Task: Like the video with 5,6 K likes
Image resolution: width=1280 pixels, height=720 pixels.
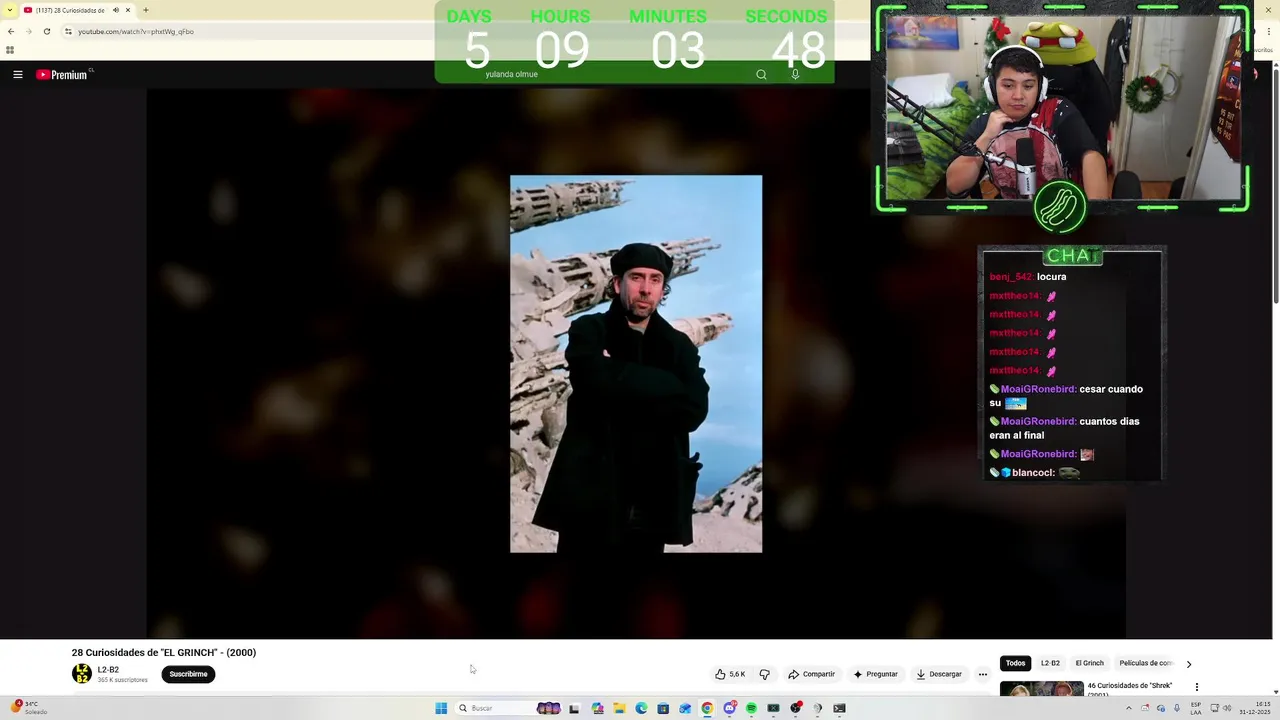Action: click(731, 674)
